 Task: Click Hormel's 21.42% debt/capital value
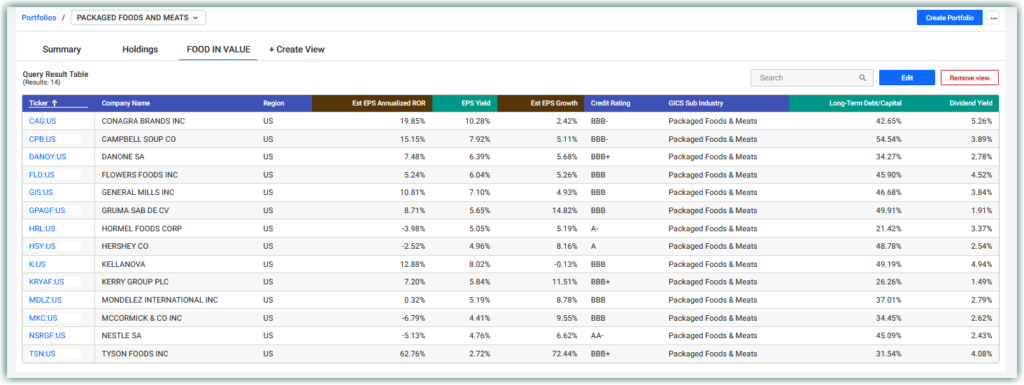890,228
